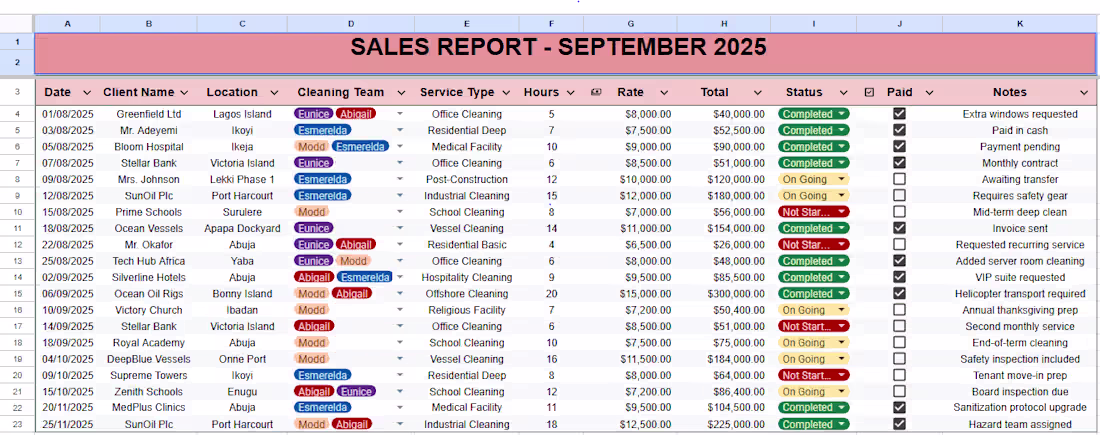This screenshot has height=435, width=1100.
Task: Open Not Started status chip for Prime Schools
Action: point(814,212)
